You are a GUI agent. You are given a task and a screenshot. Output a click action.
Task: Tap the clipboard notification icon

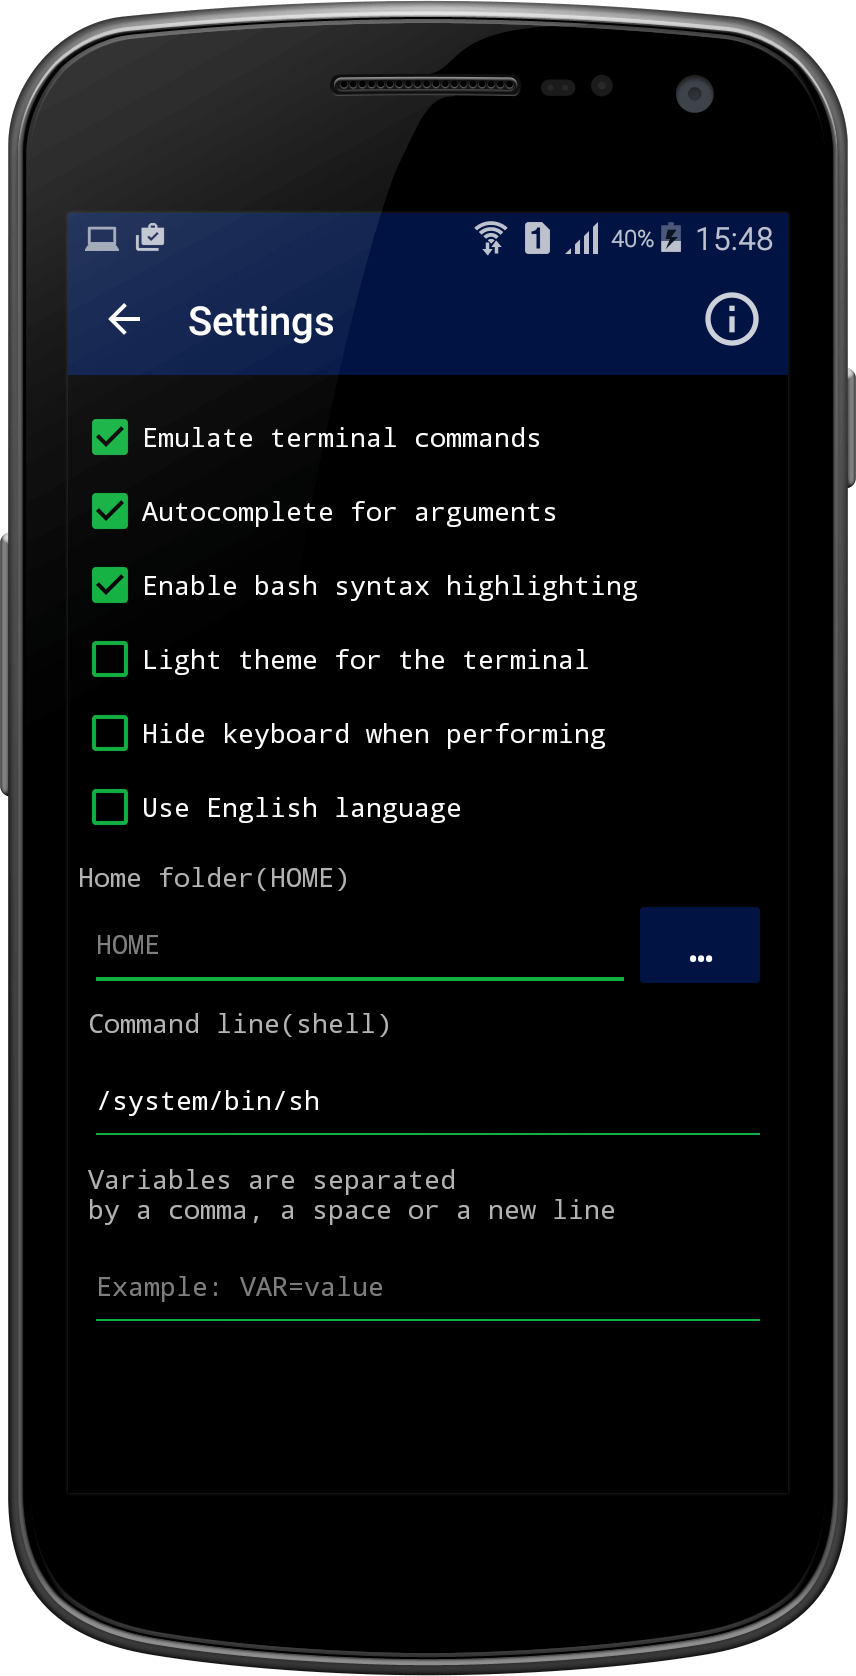[150, 238]
